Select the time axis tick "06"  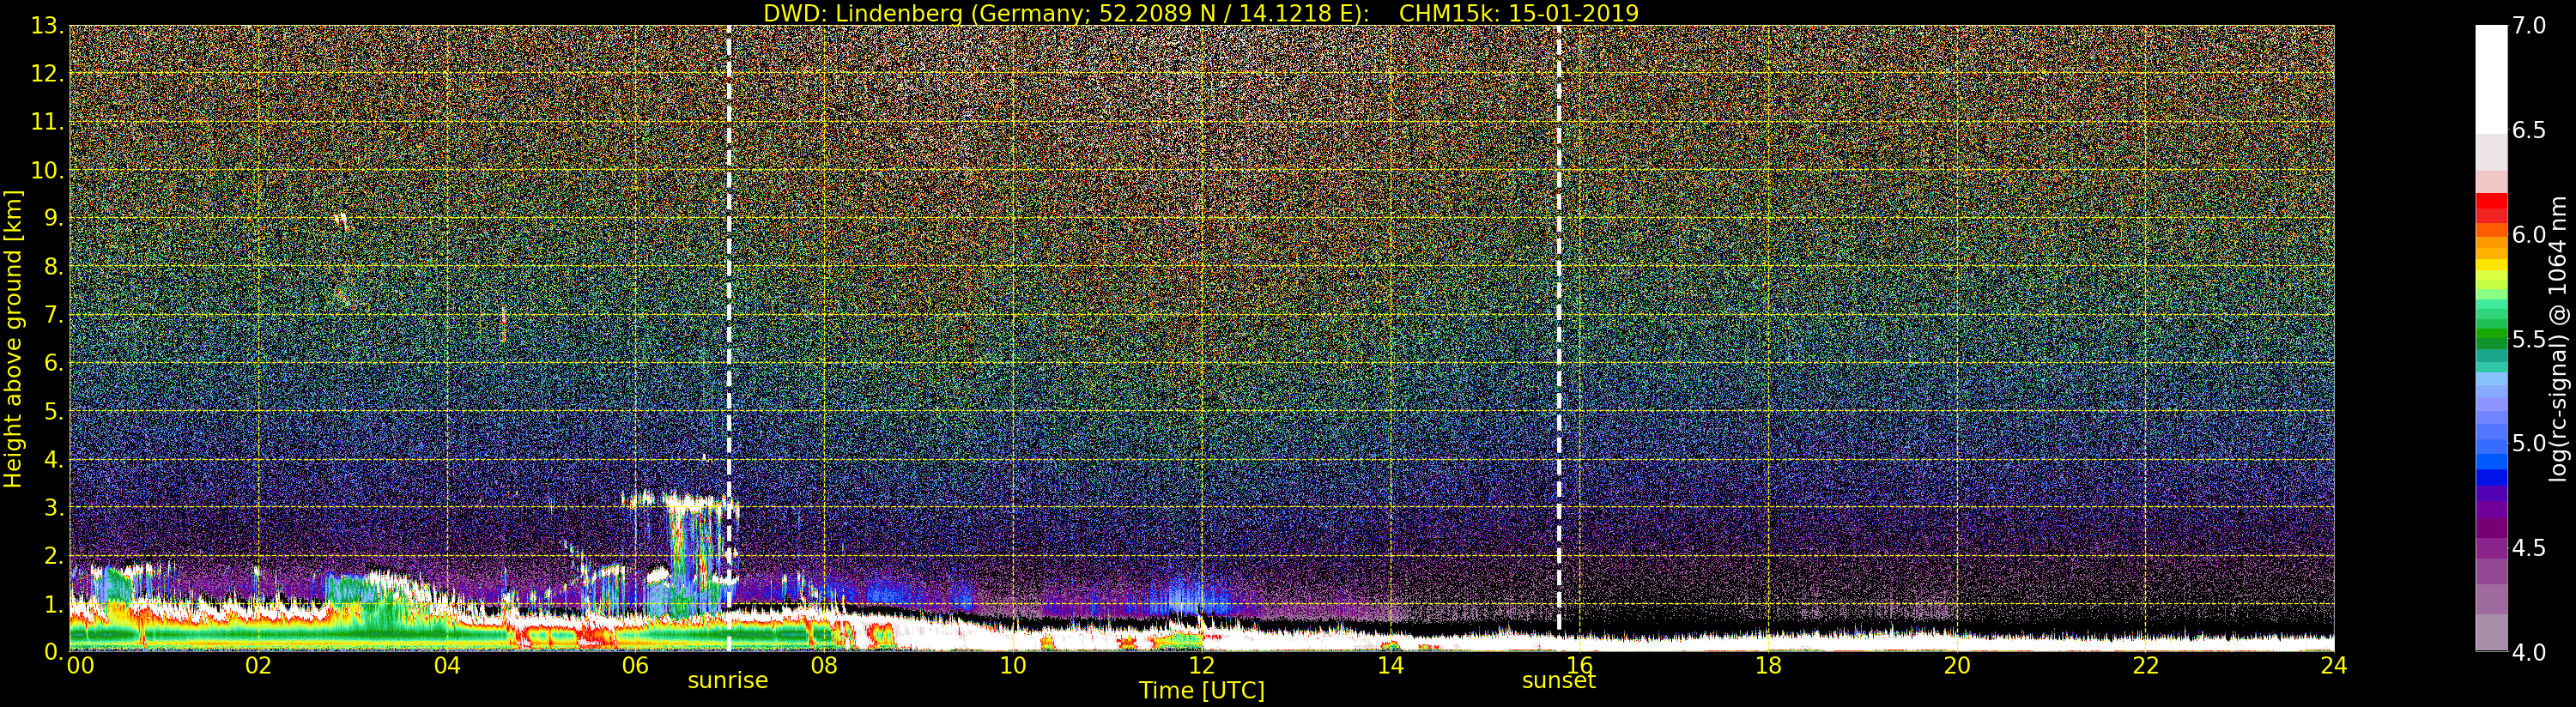[635, 666]
